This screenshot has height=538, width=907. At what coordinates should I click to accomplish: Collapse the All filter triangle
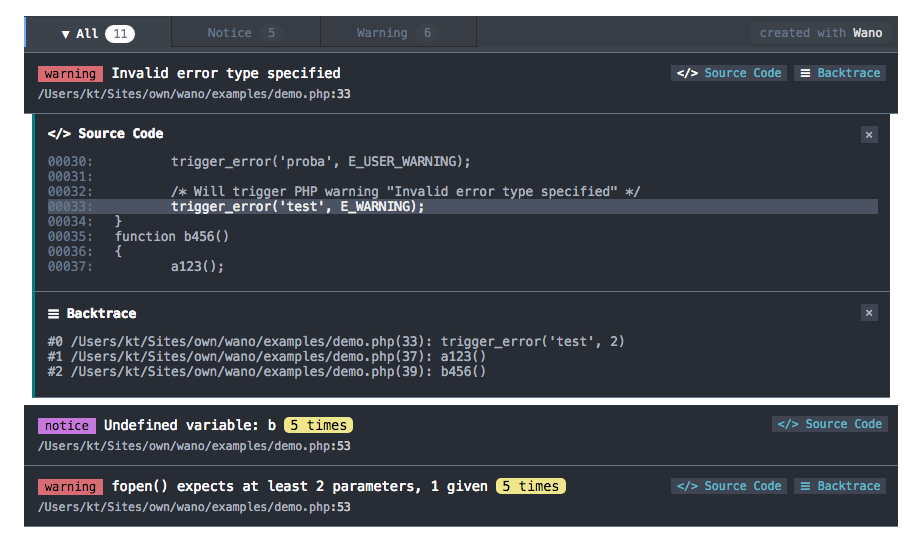(x=66, y=34)
